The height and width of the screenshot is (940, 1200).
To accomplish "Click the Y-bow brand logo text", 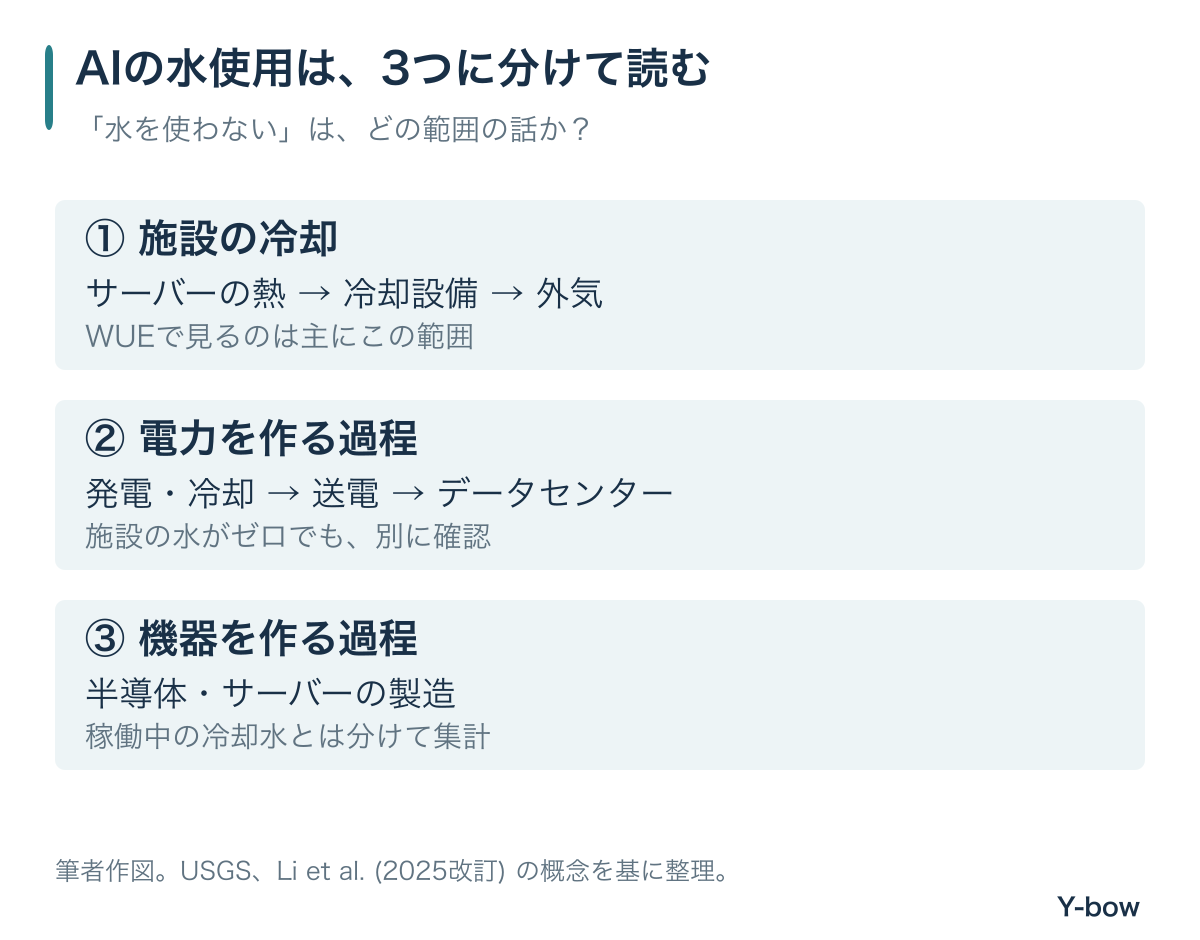I will pyautogui.click(x=1098, y=907).
